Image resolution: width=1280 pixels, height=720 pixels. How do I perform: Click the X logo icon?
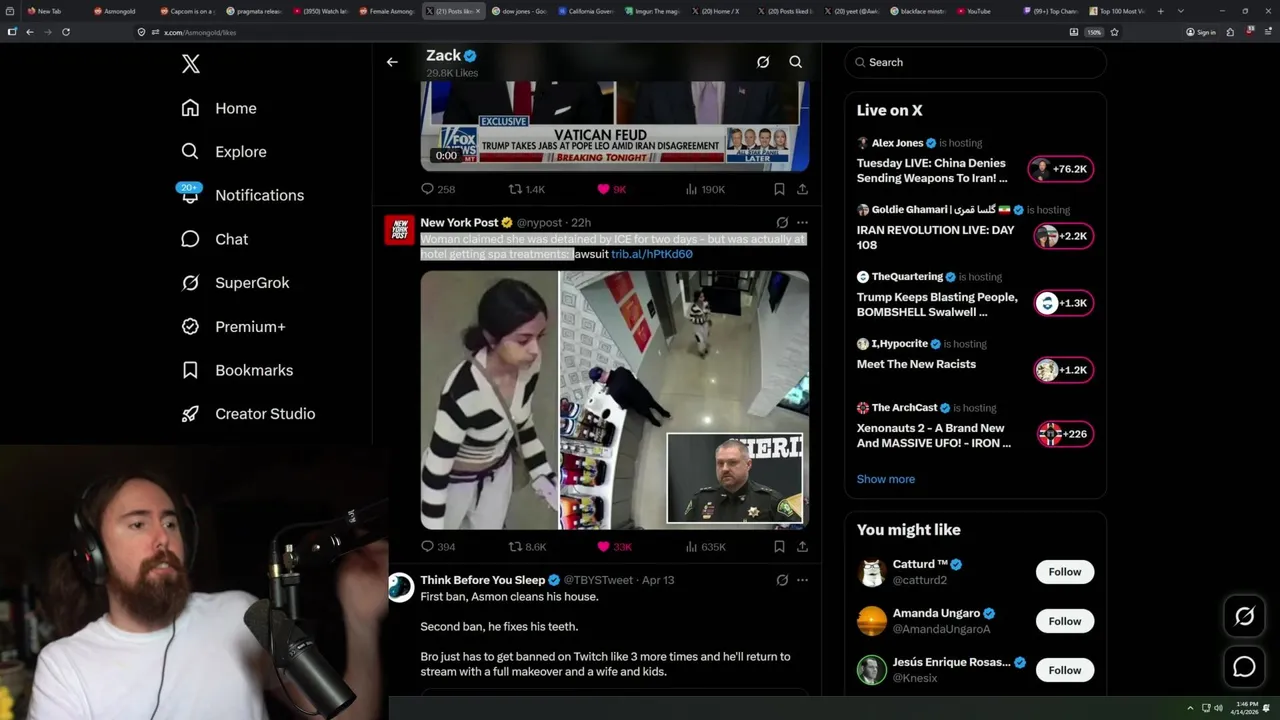point(191,64)
